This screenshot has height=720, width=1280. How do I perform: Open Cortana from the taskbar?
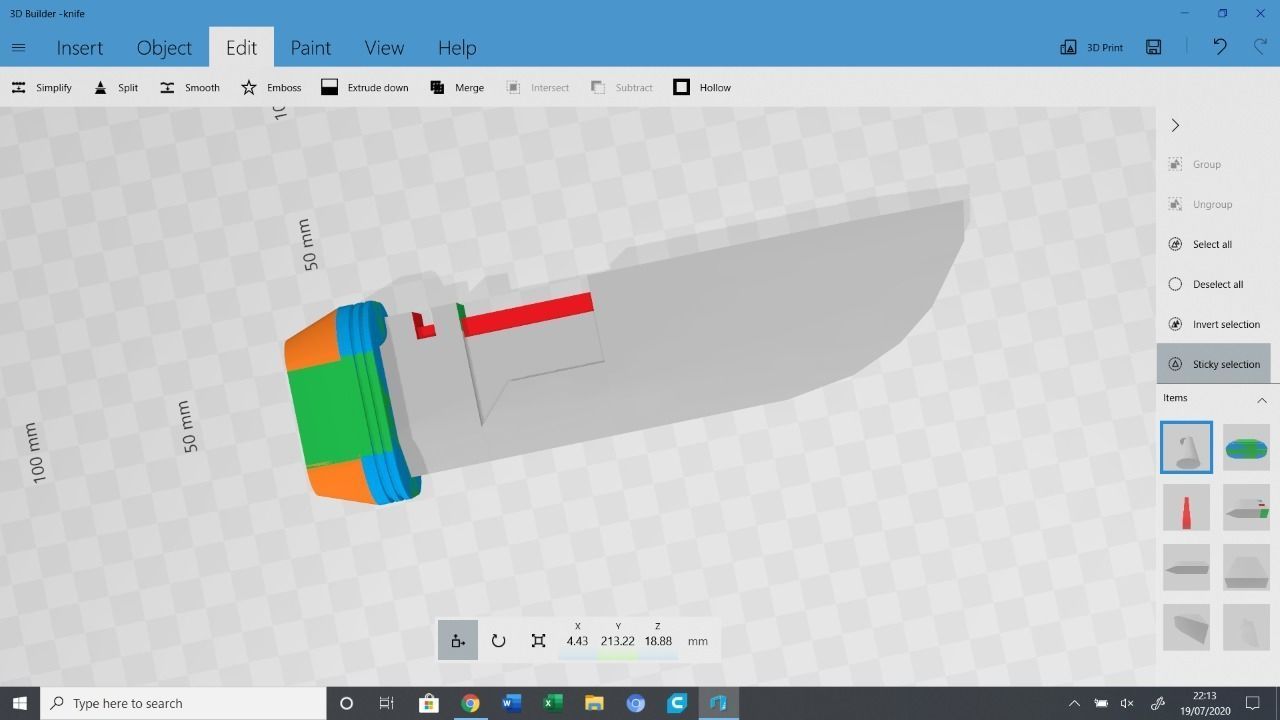click(346, 703)
